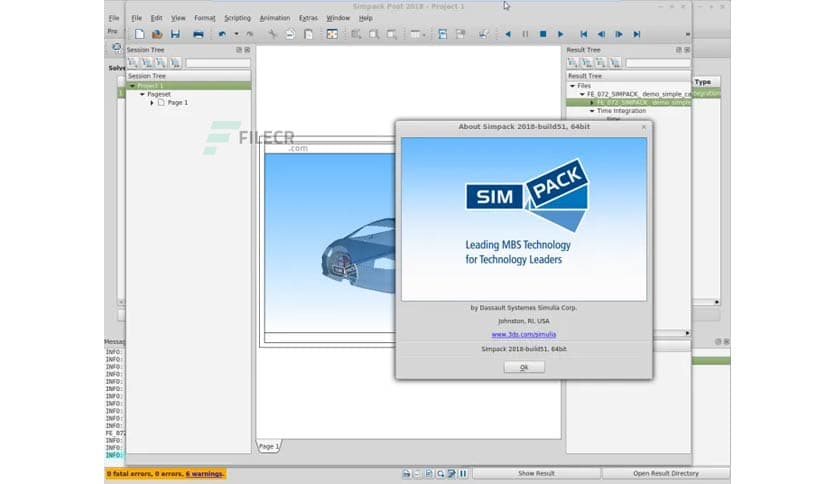Viewport: 836px width, 484px height.
Task: Click Ok in the About Simpack dialog
Action: 524,367
